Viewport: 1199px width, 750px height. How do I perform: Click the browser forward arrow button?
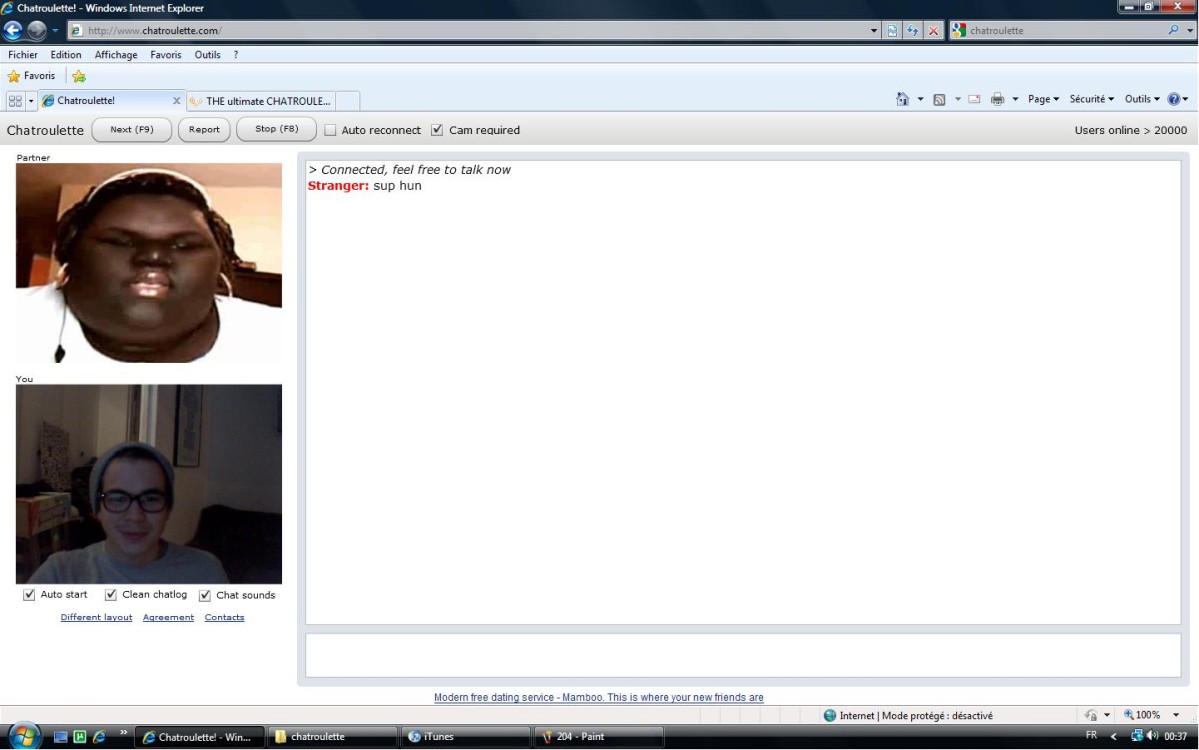click(x=37, y=31)
